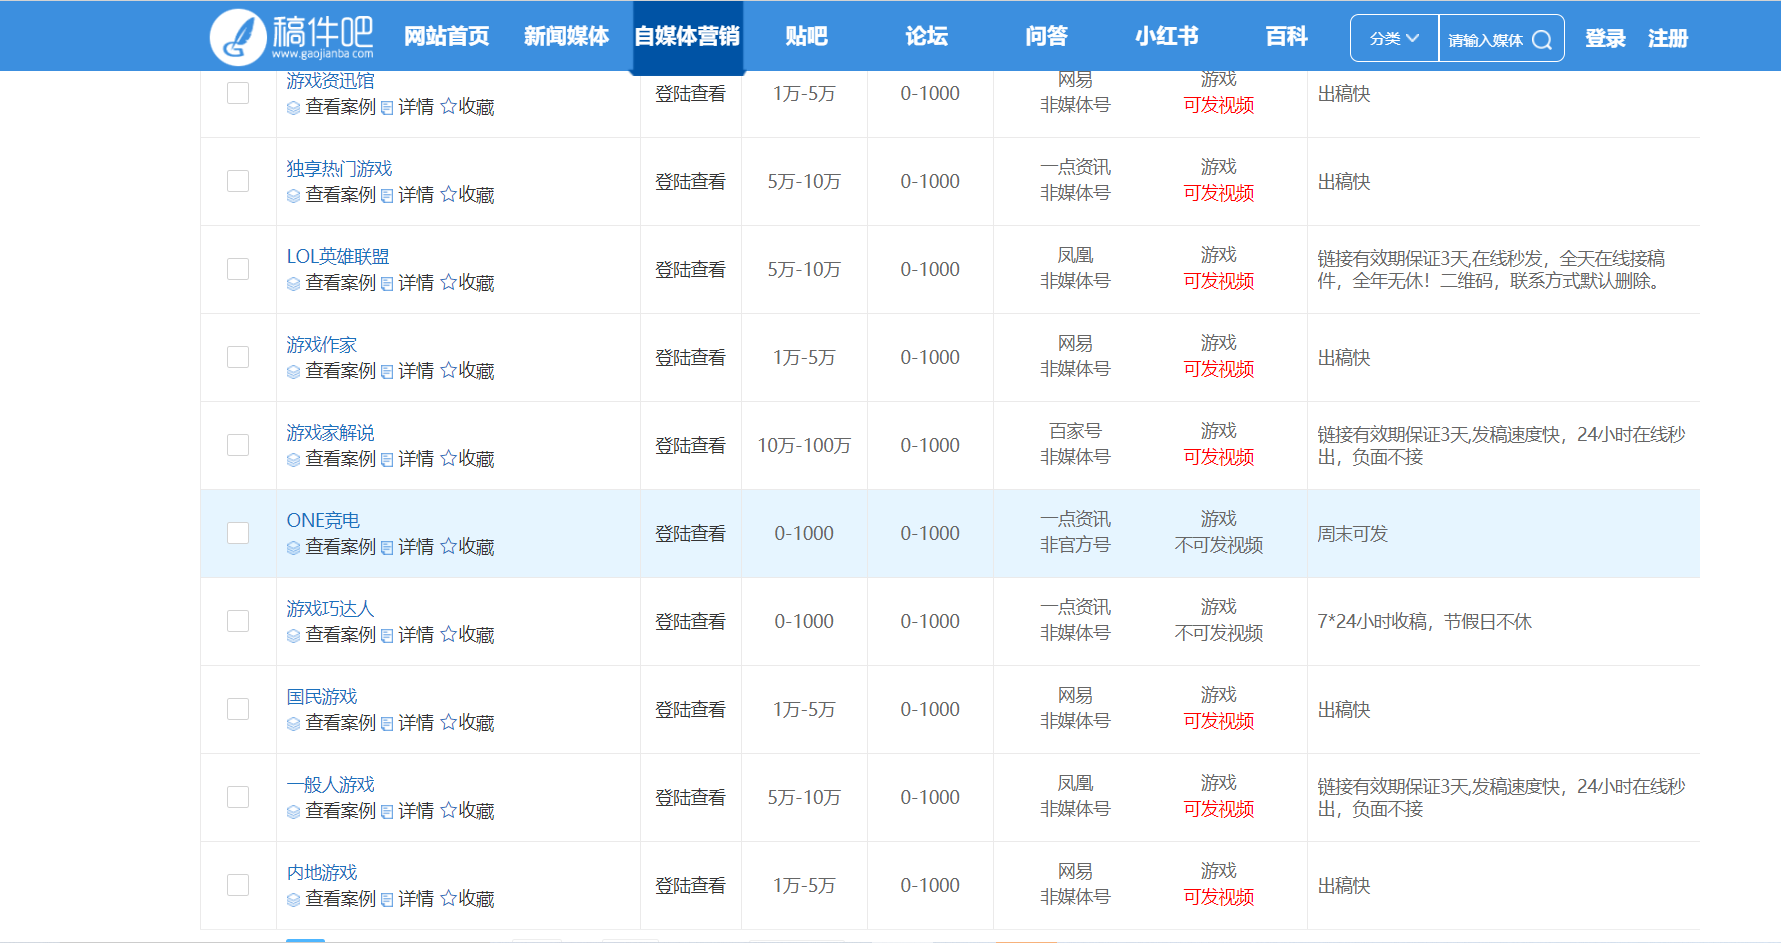Open the 贴吧 nav item
The image size is (1781, 943).
pyautogui.click(x=806, y=37)
